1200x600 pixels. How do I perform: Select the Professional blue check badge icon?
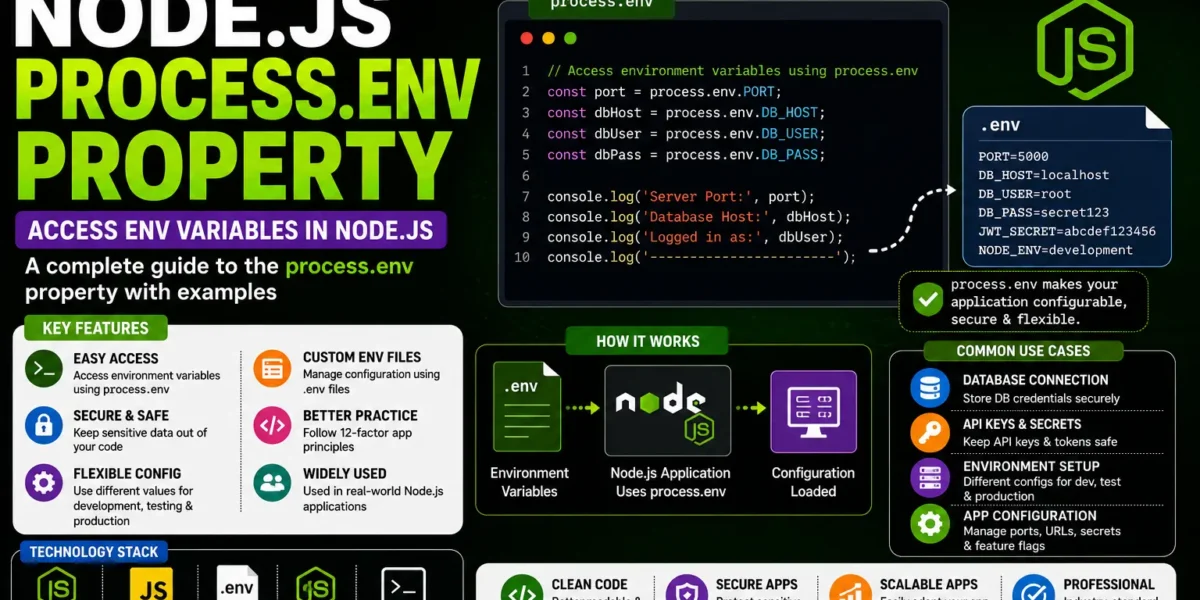pos(1033,590)
